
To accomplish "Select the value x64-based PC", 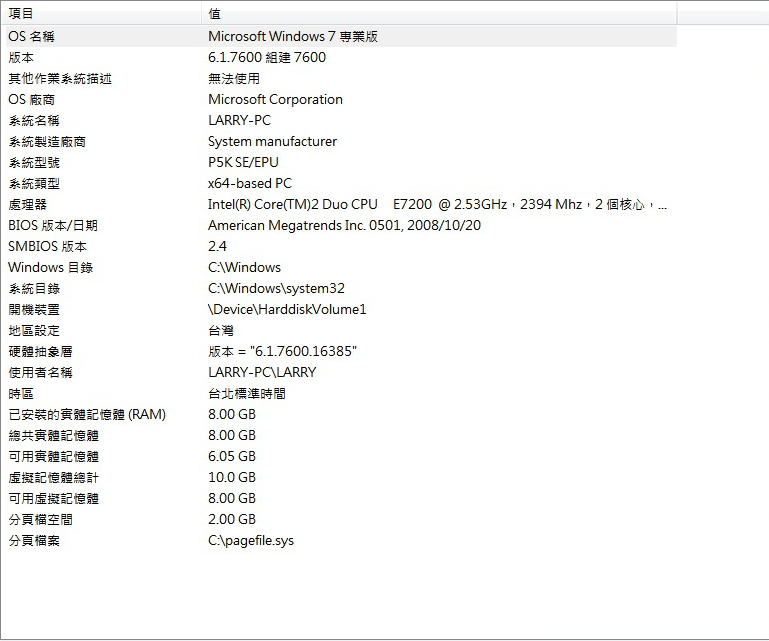I will pos(250,184).
